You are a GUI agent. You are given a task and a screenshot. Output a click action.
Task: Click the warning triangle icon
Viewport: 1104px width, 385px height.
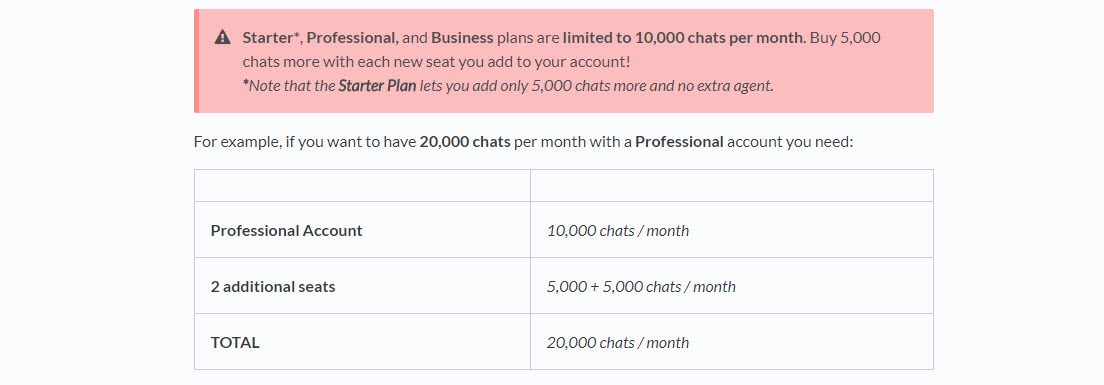pos(222,37)
